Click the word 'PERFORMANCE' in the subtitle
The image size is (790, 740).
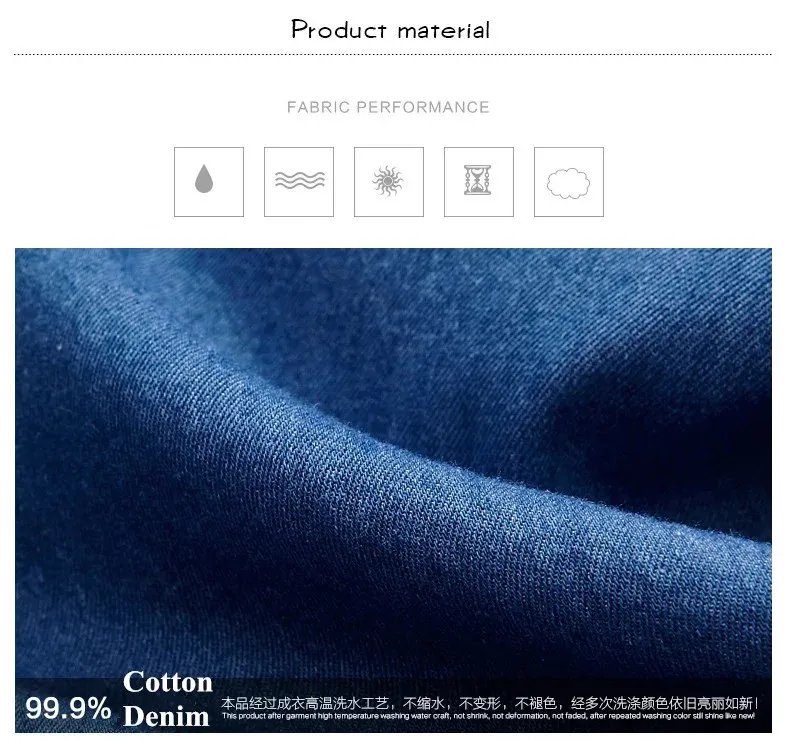tap(423, 107)
